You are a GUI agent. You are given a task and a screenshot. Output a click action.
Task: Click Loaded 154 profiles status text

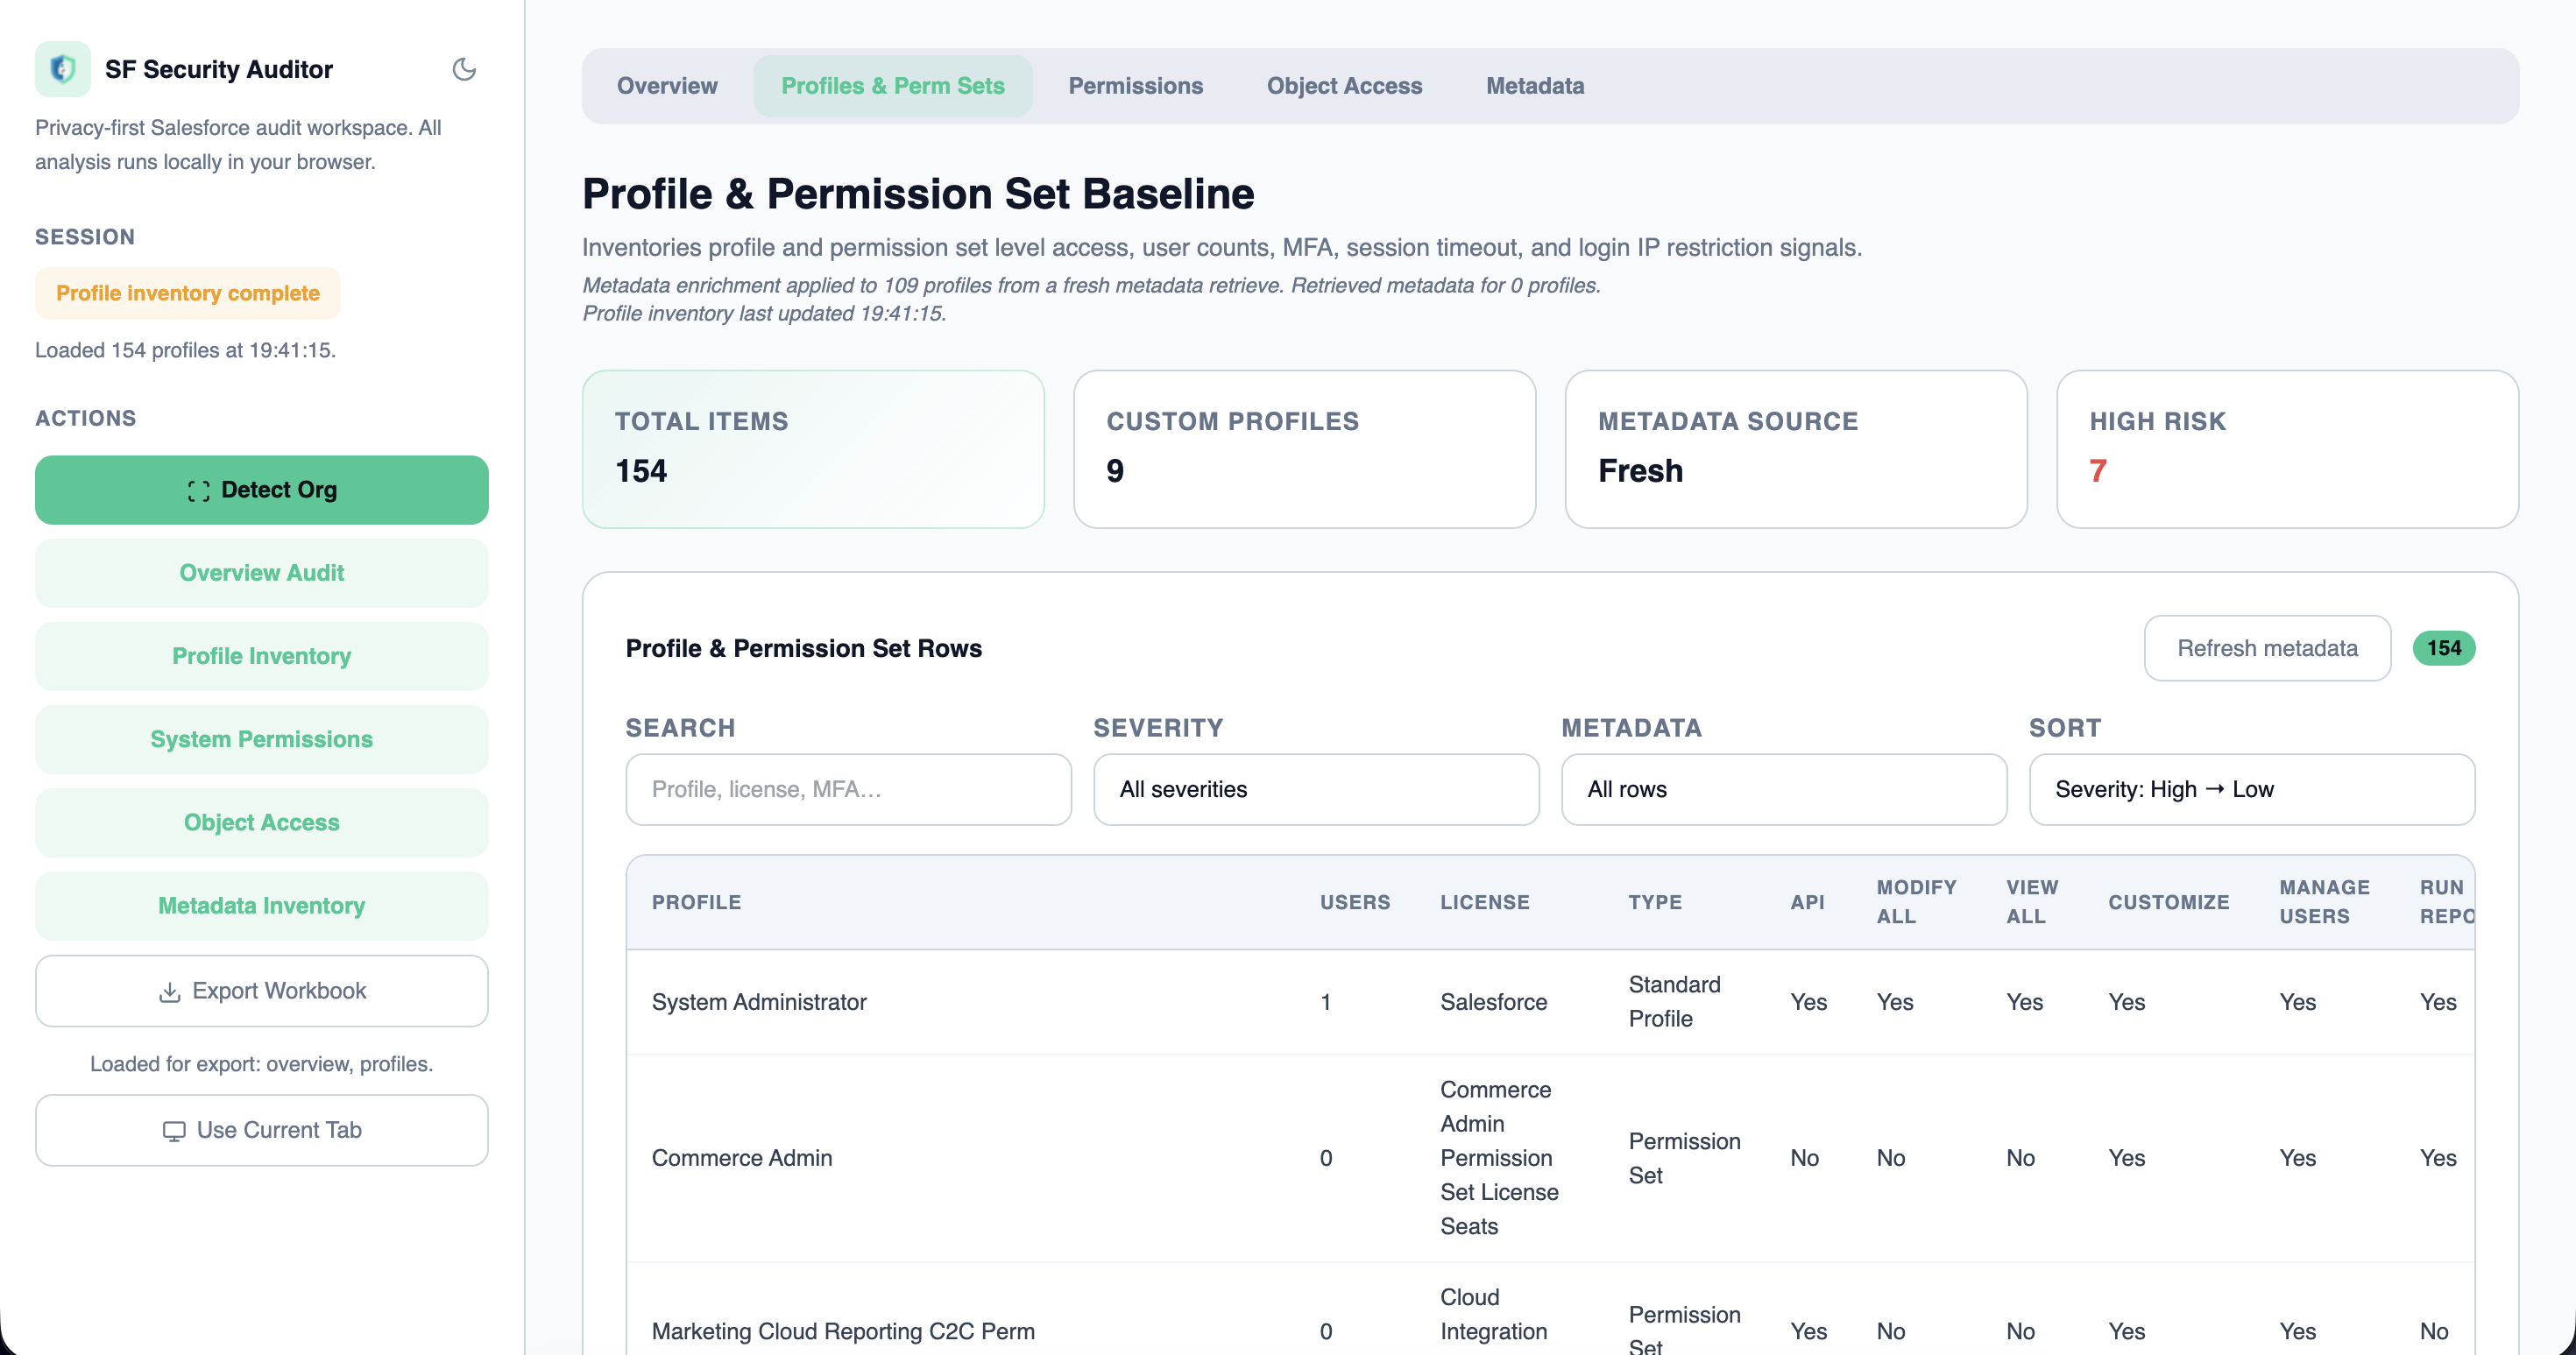(185, 350)
